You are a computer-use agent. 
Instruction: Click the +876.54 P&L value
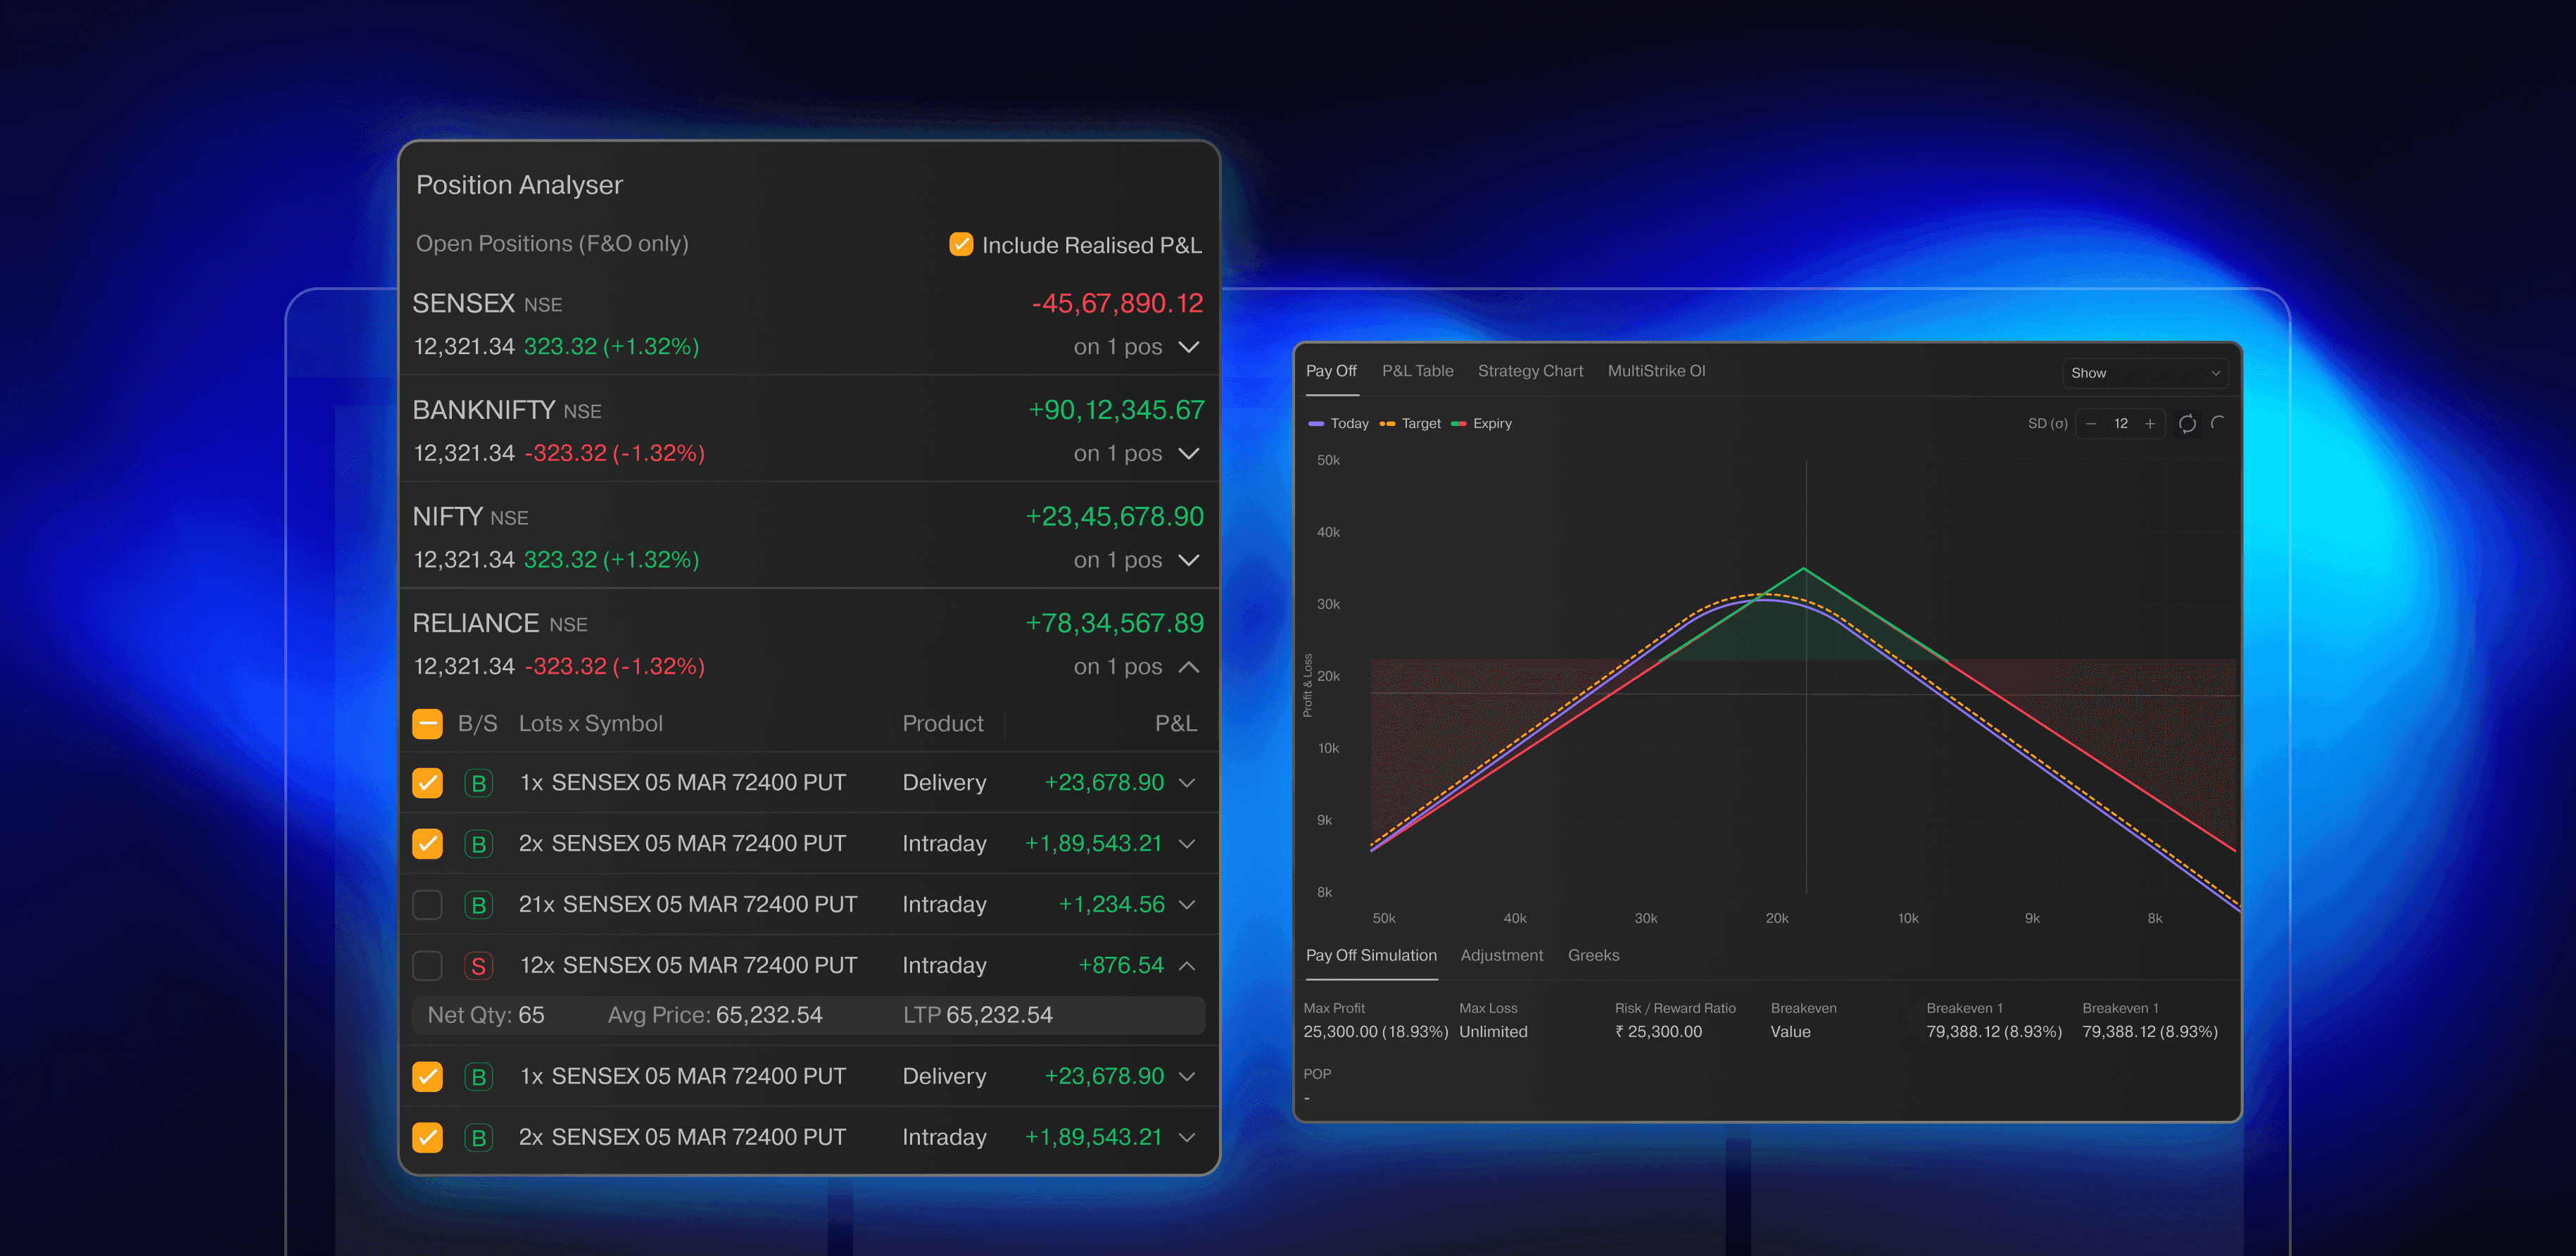tap(1120, 966)
